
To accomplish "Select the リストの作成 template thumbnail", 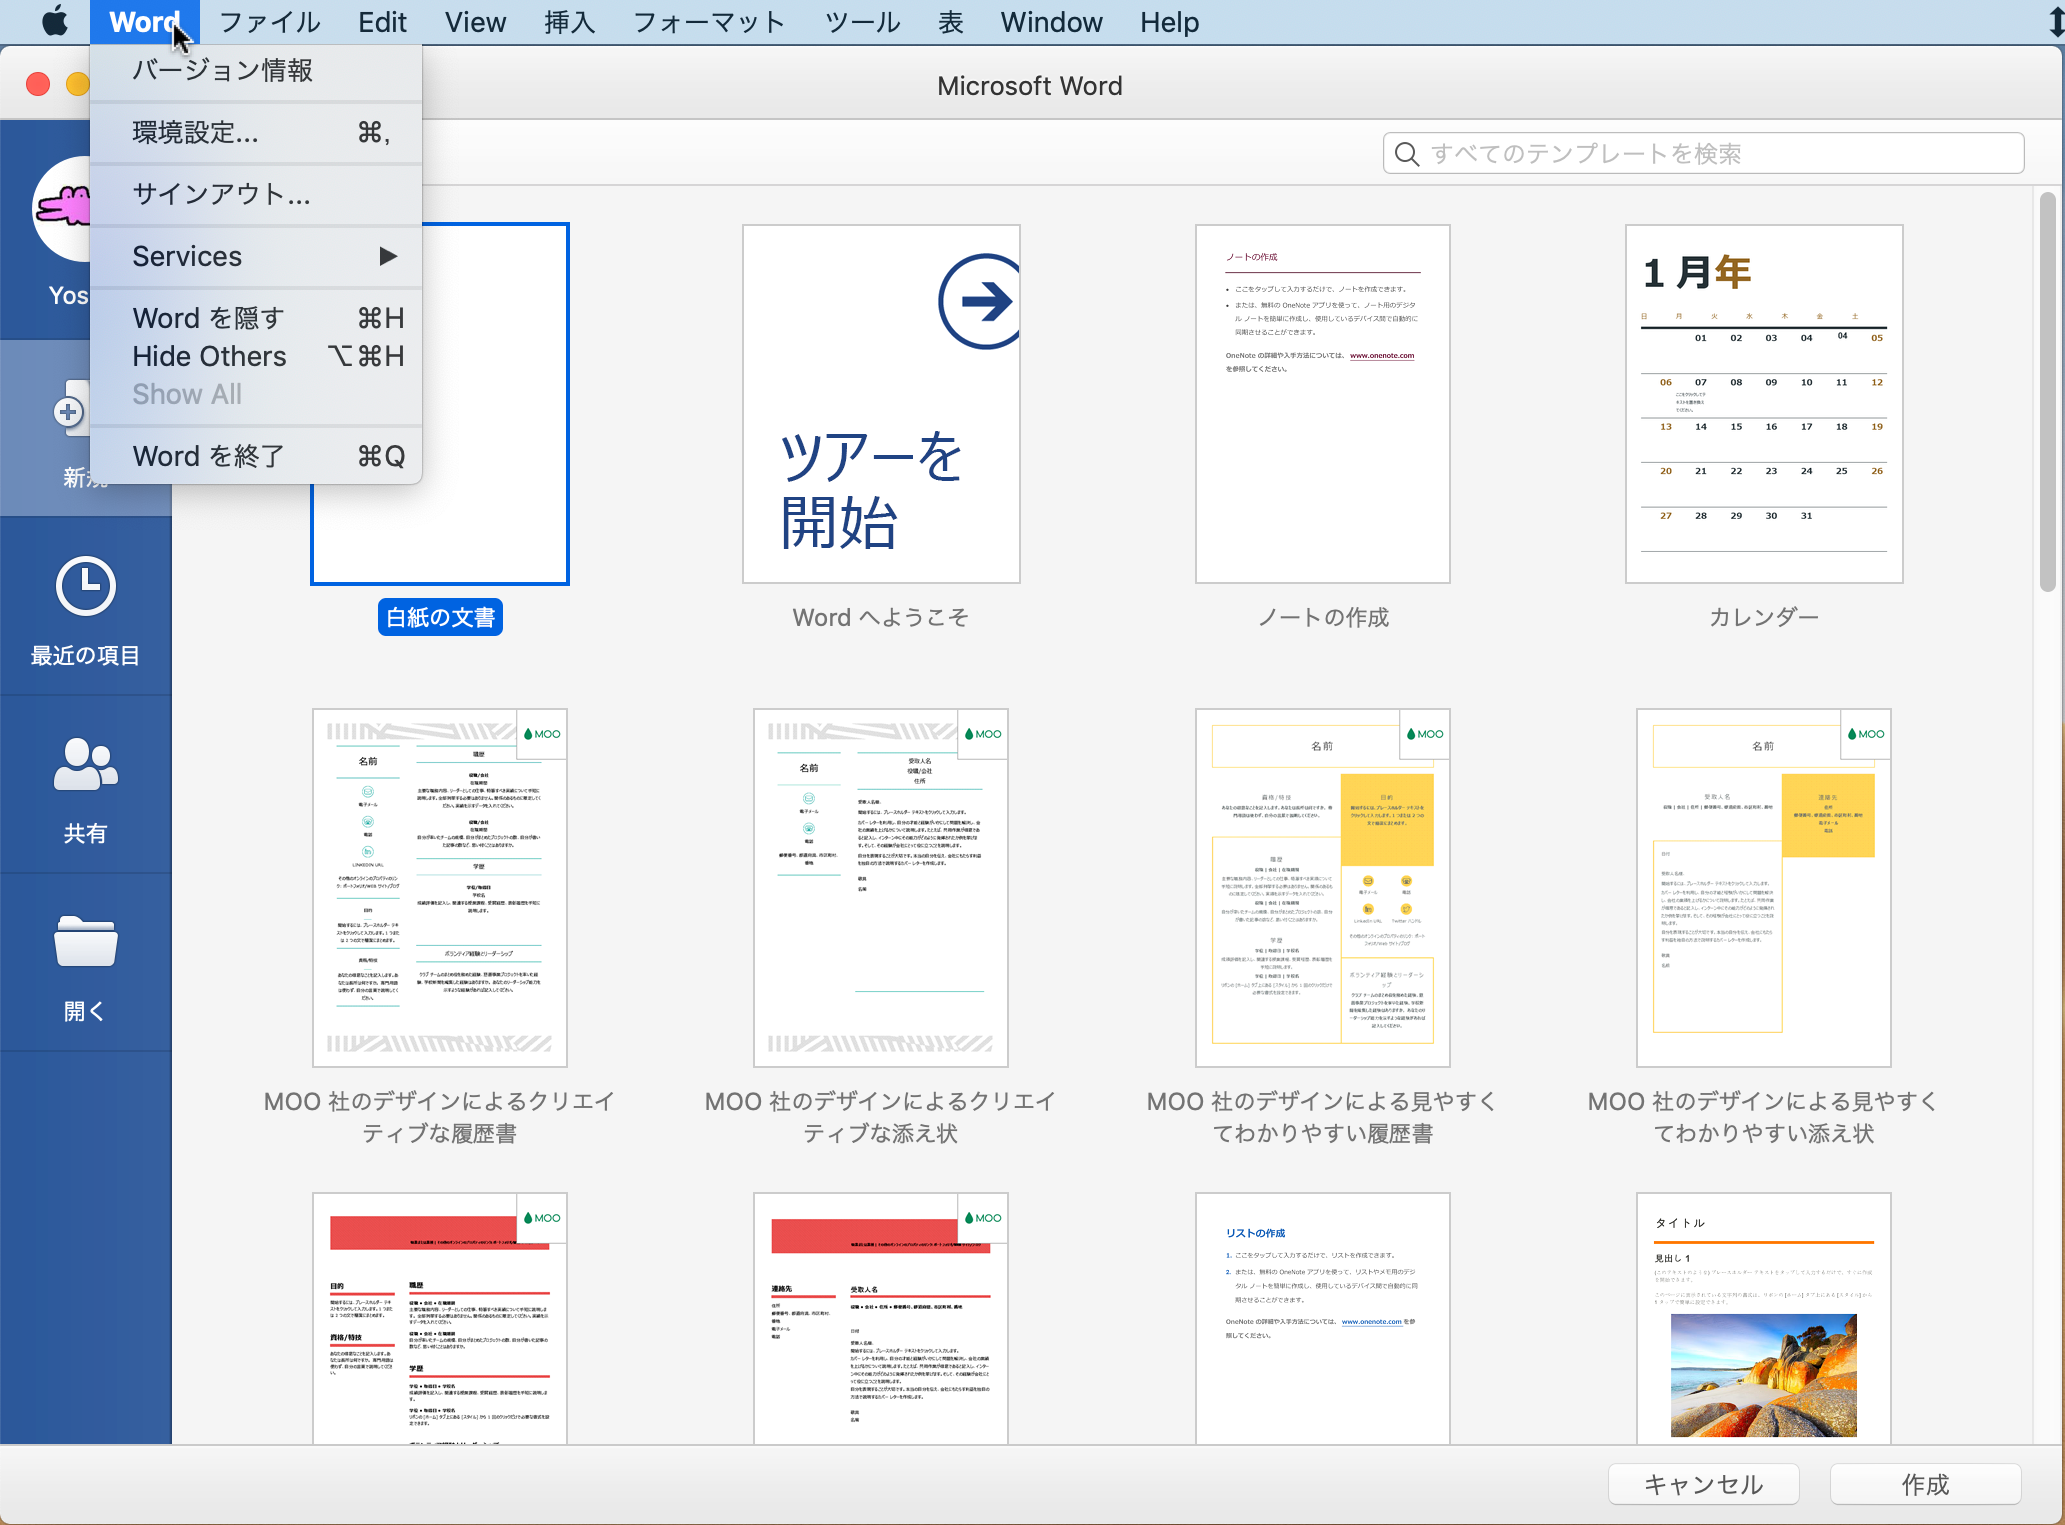I will [x=1322, y=1318].
